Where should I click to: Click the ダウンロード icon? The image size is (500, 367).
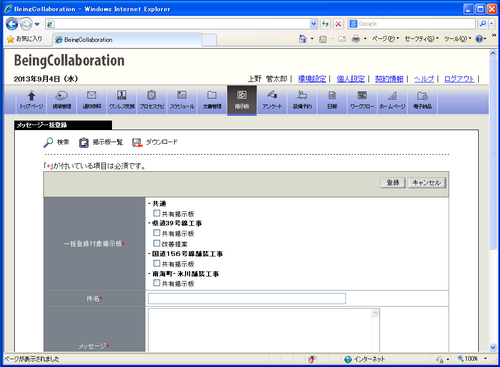pyautogui.click(x=137, y=142)
